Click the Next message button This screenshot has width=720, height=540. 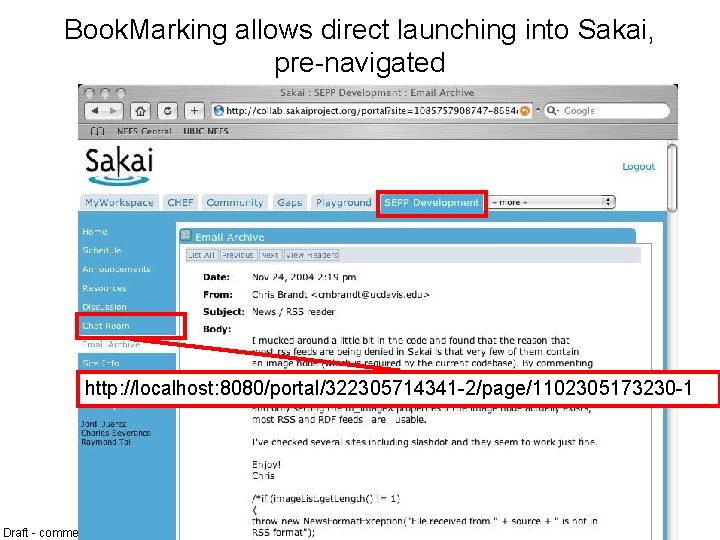click(x=270, y=255)
